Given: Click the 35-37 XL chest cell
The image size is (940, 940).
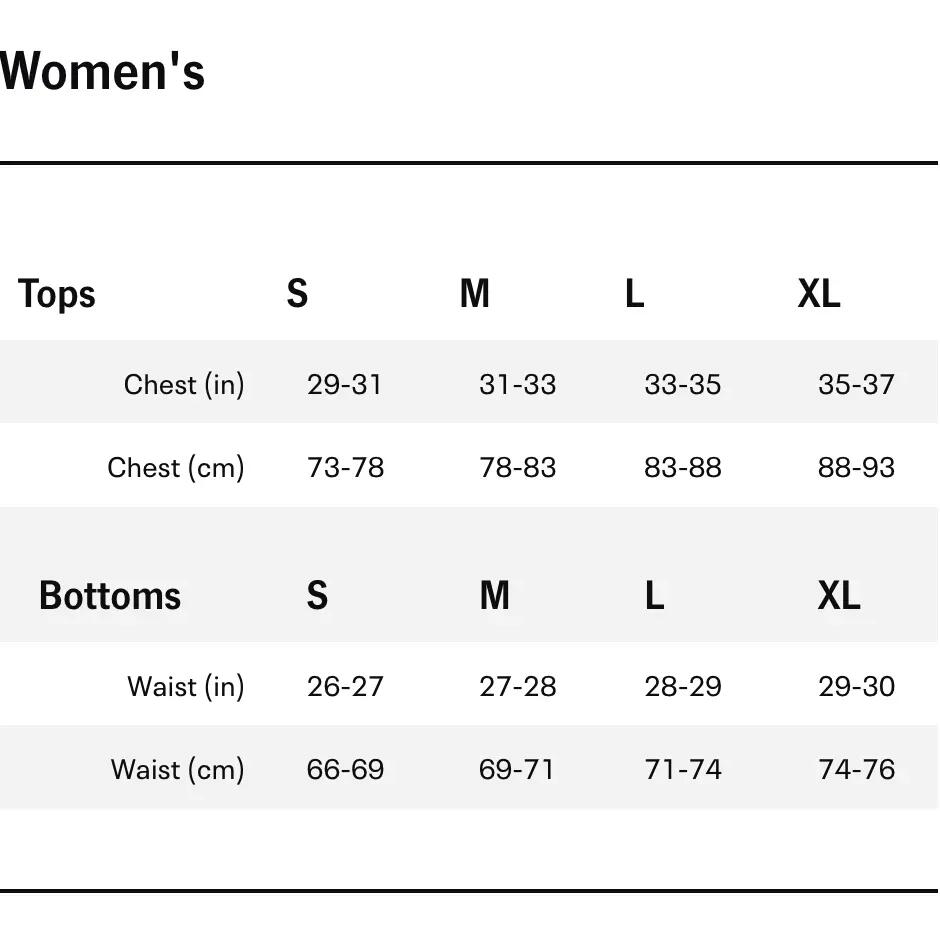Looking at the screenshot, I should (x=856, y=384).
